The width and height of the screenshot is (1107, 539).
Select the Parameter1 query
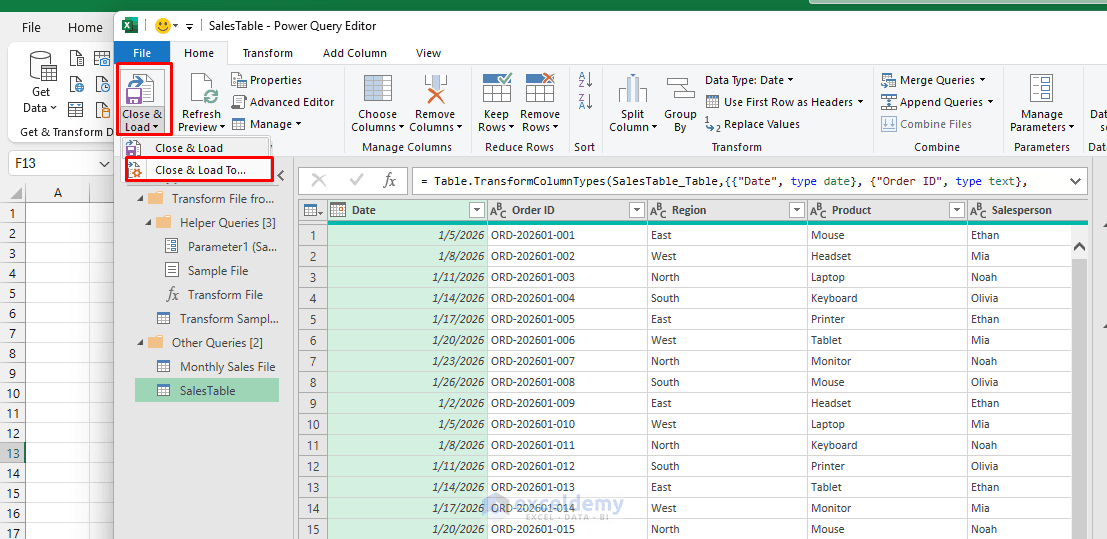[232, 247]
